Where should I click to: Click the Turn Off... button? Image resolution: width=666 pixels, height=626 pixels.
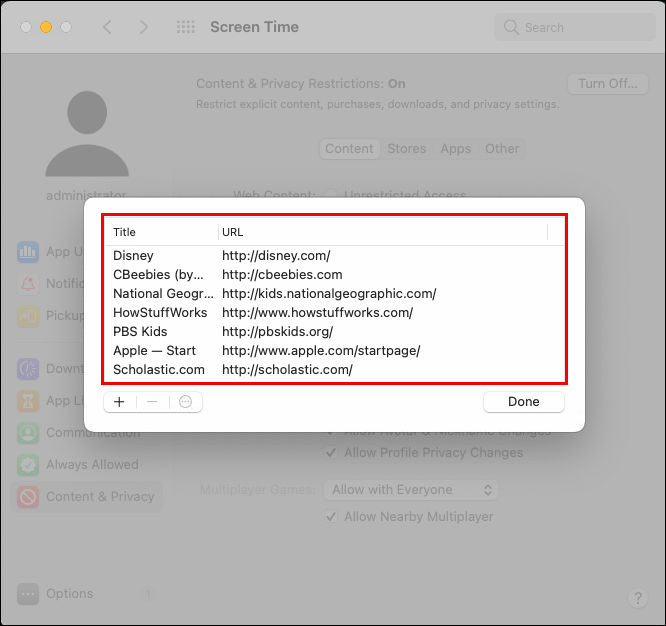[x=608, y=84]
